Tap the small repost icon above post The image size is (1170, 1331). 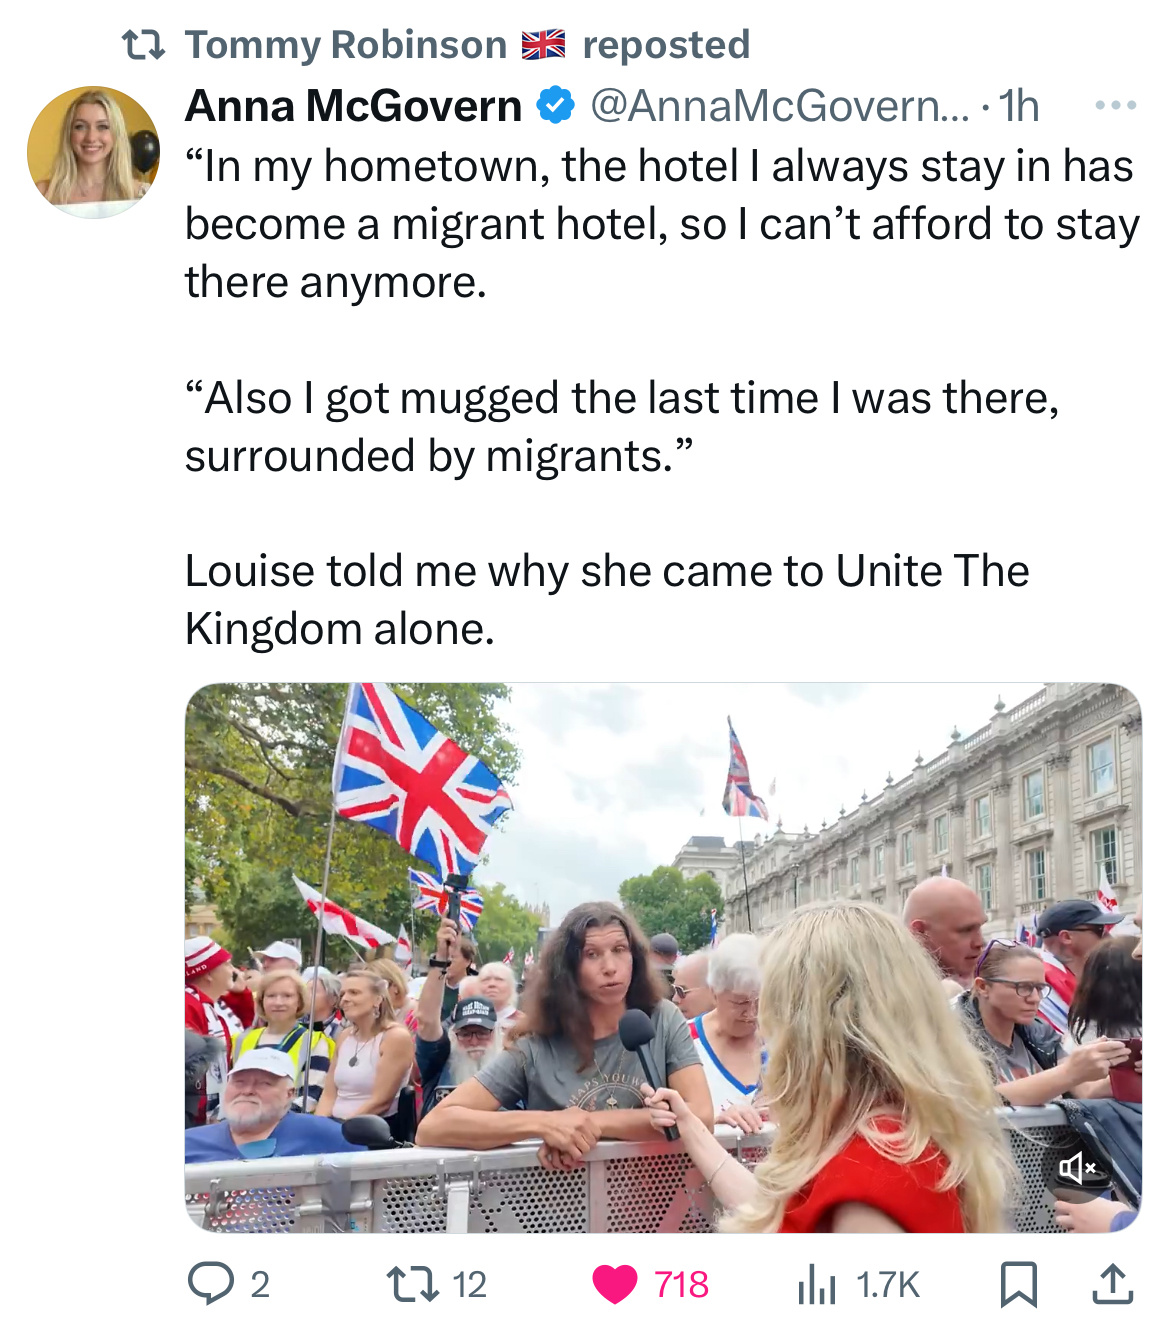pos(143,45)
